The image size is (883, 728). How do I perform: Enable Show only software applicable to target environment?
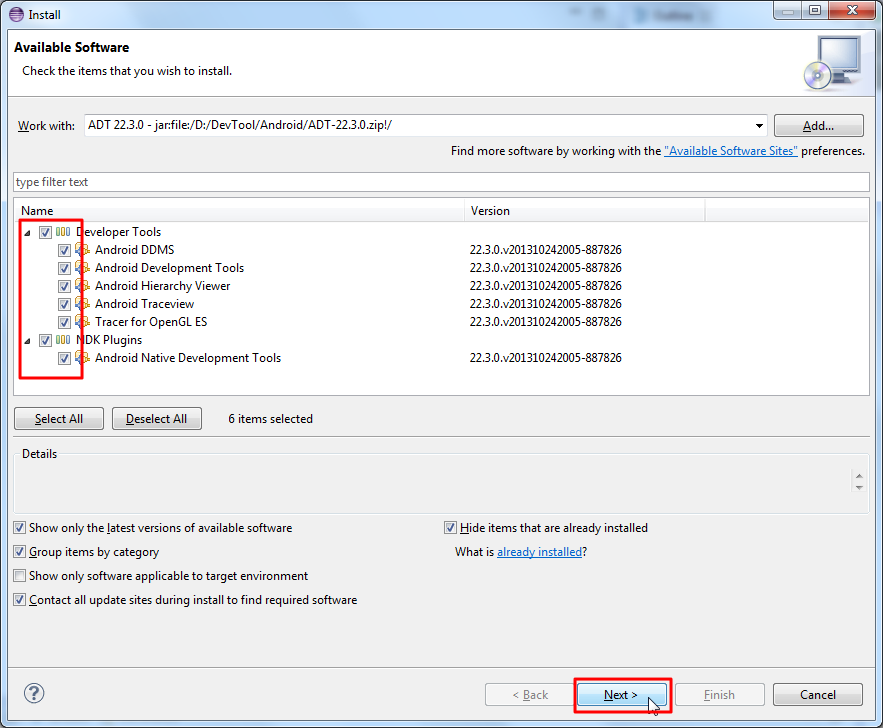[x=20, y=575]
